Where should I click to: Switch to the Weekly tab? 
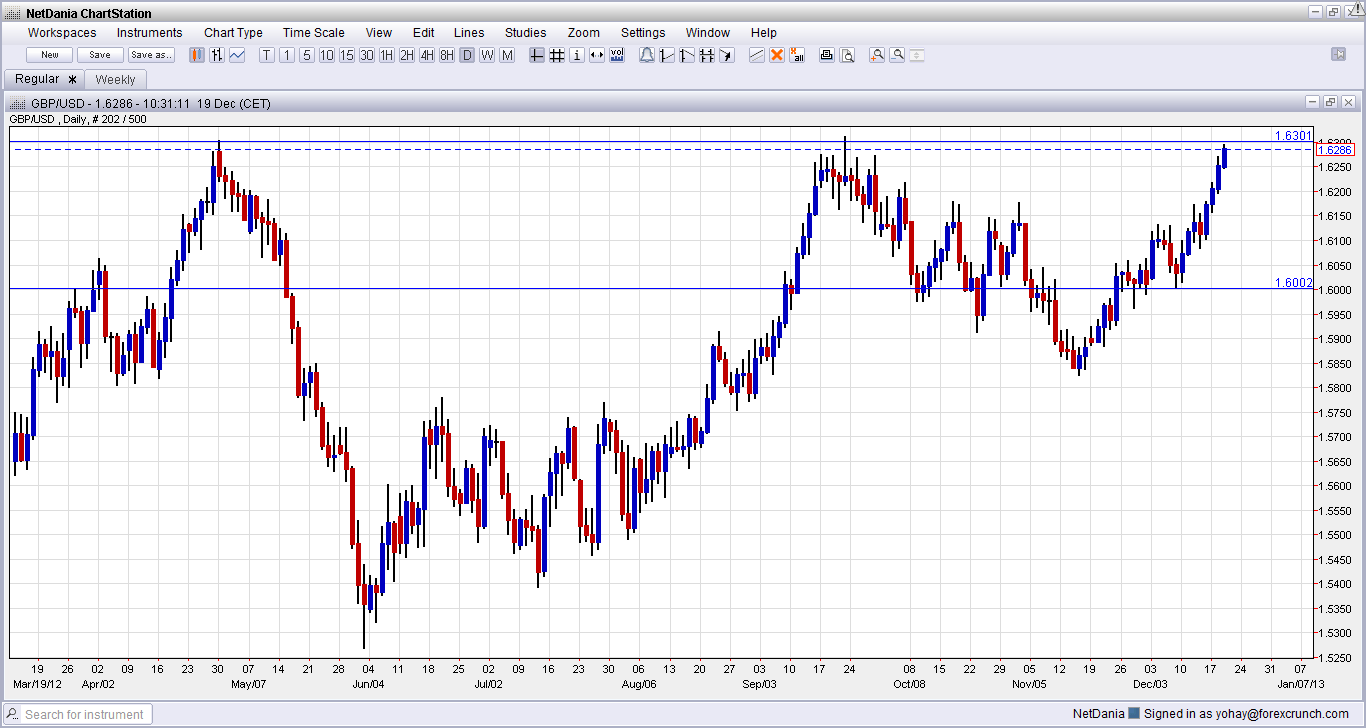point(115,79)
